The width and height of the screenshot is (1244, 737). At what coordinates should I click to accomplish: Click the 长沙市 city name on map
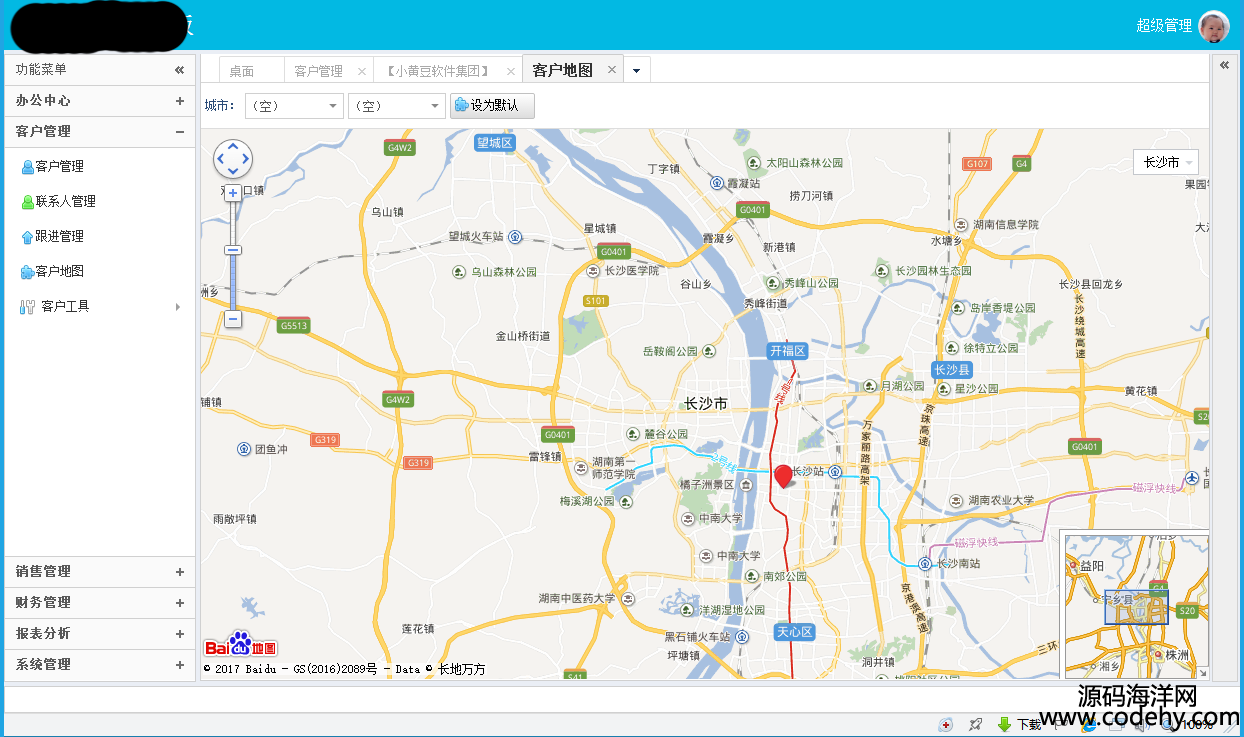pyautogui.click(x=706, y=404)
